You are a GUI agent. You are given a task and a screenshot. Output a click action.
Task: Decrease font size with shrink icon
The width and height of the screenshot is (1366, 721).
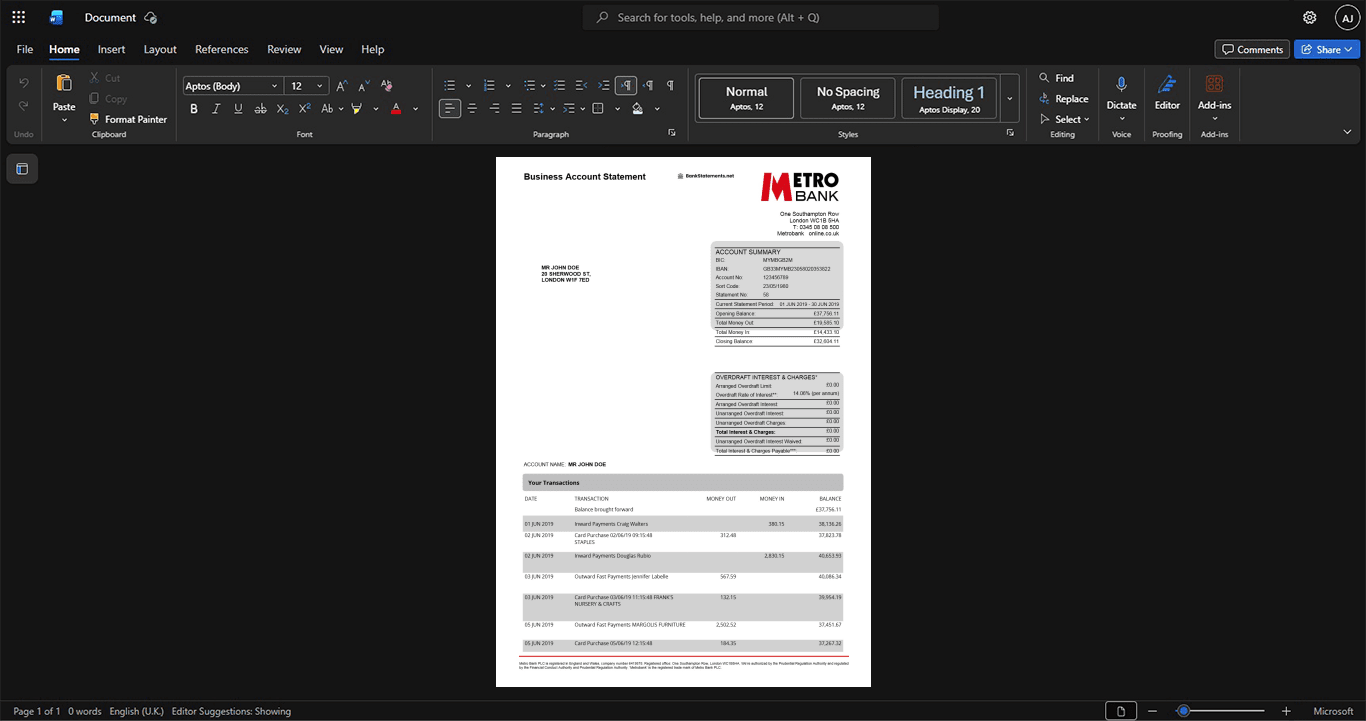pyautogui.click(x=364, y=86)
